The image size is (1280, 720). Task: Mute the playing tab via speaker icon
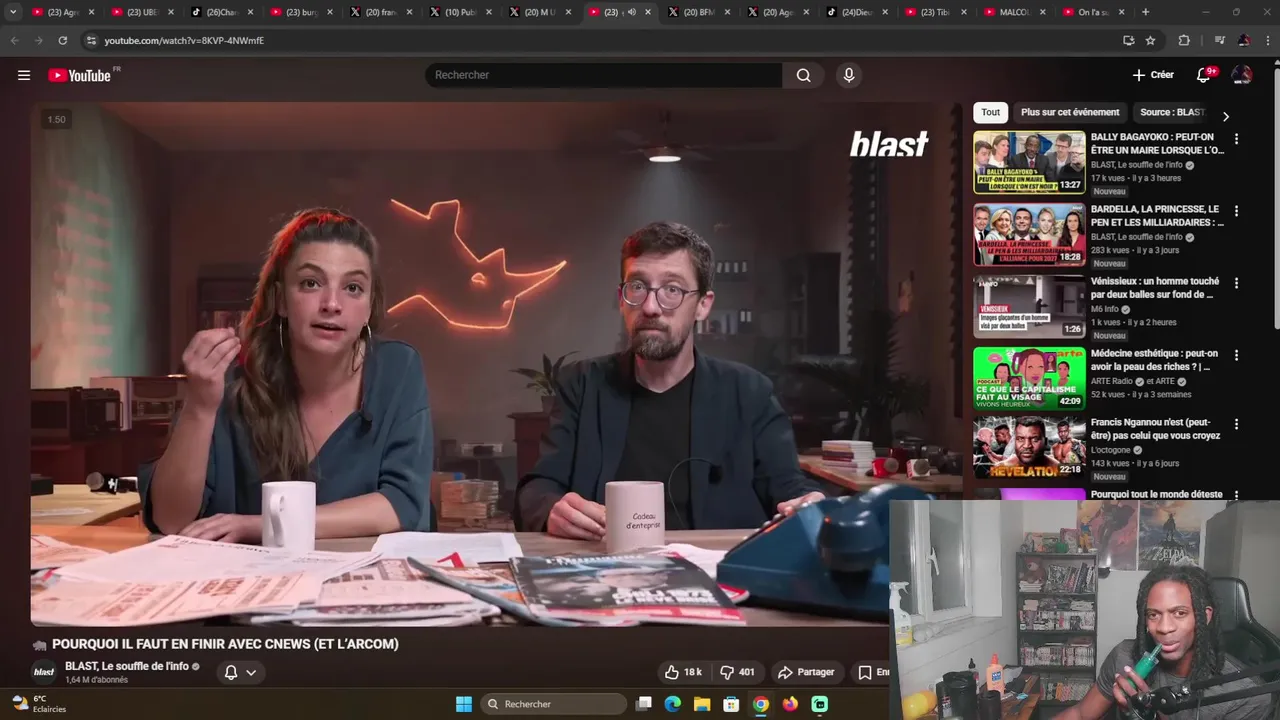click(x=631, y=12)
